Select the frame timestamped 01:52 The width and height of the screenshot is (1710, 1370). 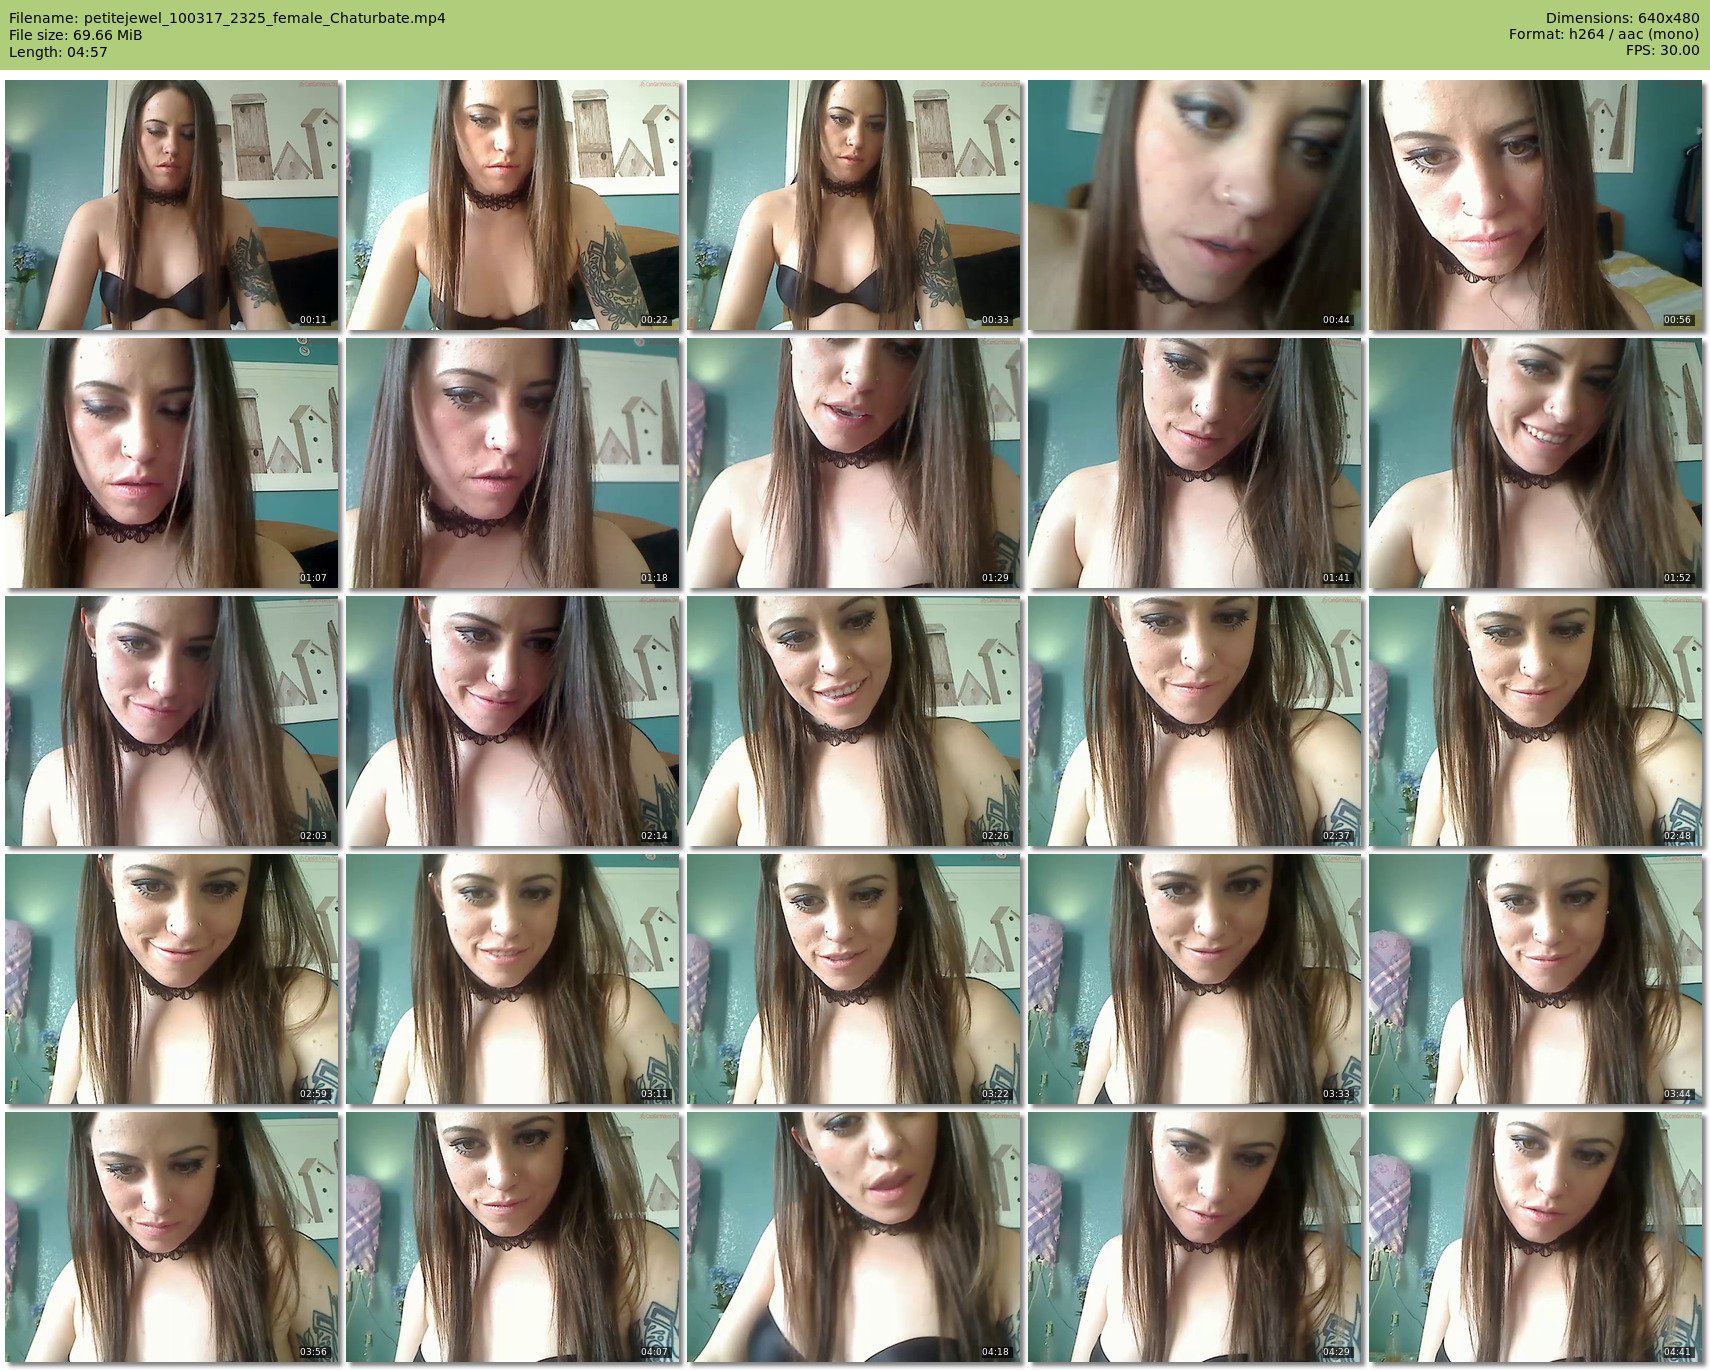tap(1536, 463)
